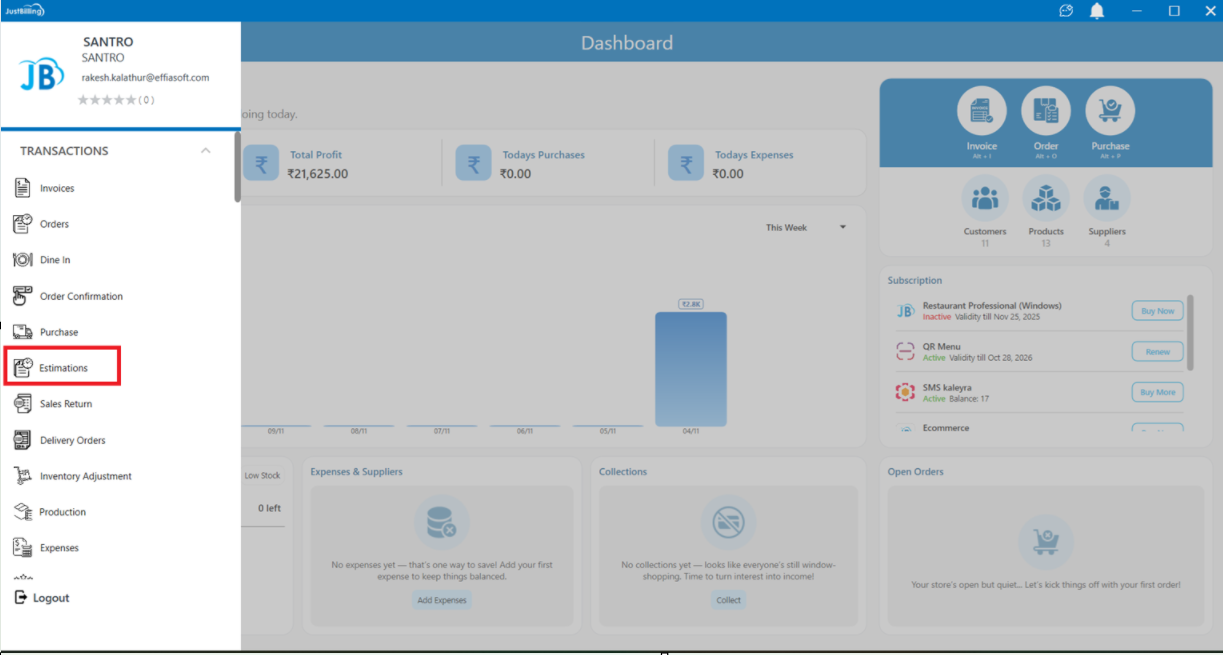
Task: Click the chat support icon in title bar
Action: click(x=1066, y=11)
